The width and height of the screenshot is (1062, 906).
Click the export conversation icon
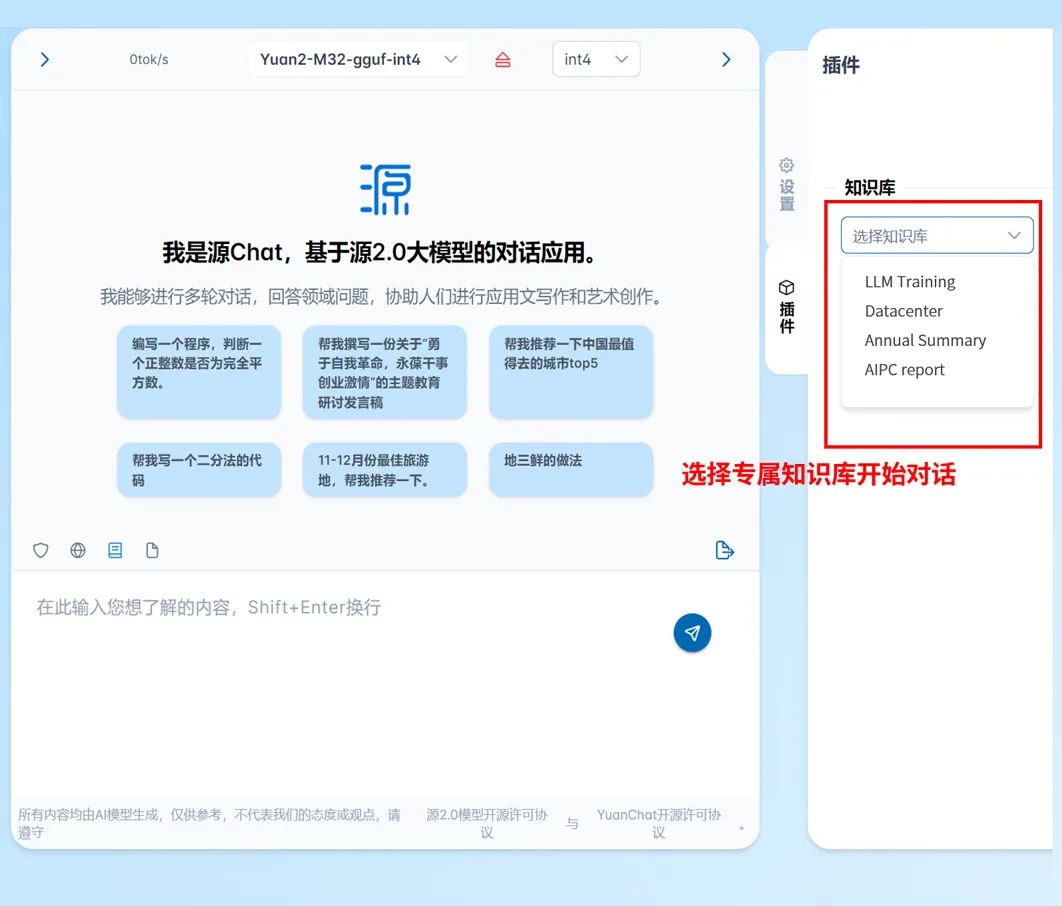point(725,550)
